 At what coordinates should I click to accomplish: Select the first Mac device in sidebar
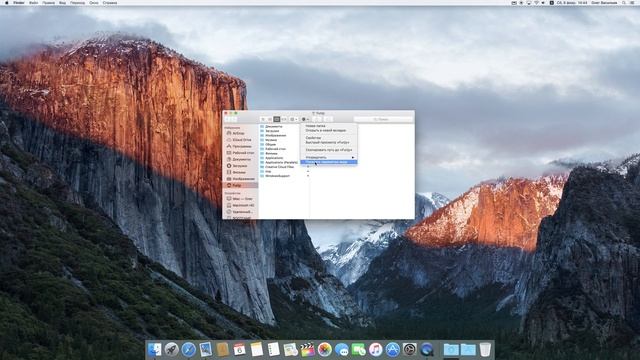[242, 199]
